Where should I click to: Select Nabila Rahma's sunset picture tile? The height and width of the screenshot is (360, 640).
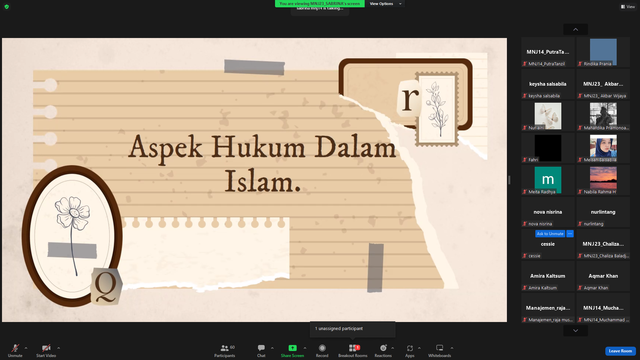point(603,180)
